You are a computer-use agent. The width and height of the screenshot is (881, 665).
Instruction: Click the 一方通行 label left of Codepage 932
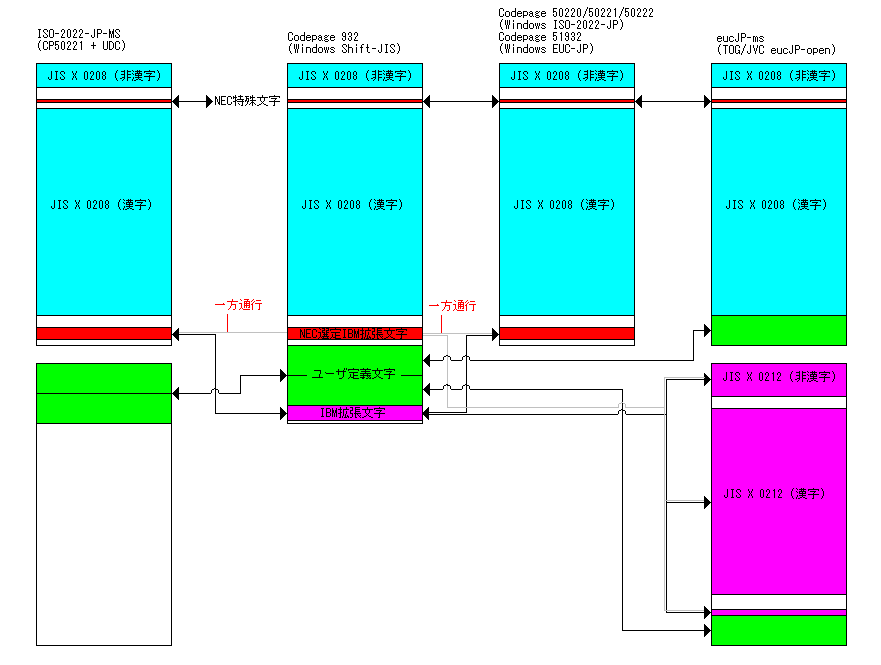[x=238, y=306]
